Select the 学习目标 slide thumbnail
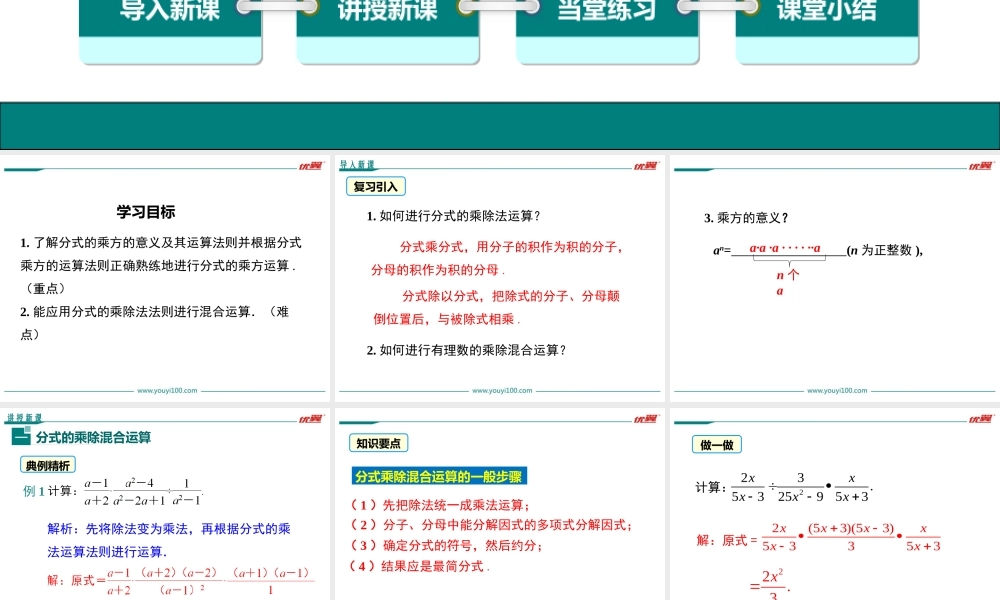Image resolution: width=1000 pixels, height=600 pixels. click(165, 280)
